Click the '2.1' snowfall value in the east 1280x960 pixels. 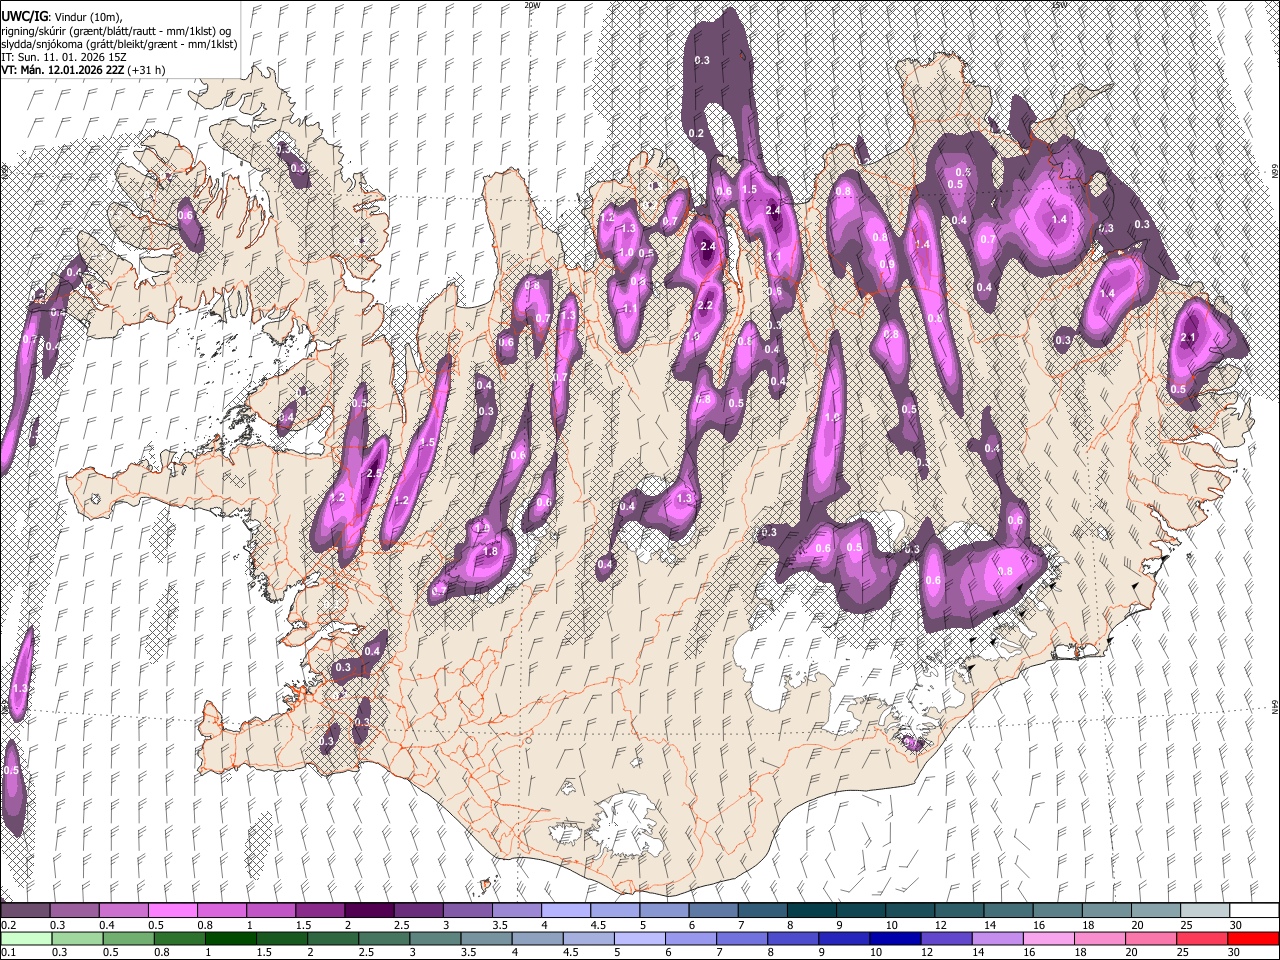coord(1188,338)
